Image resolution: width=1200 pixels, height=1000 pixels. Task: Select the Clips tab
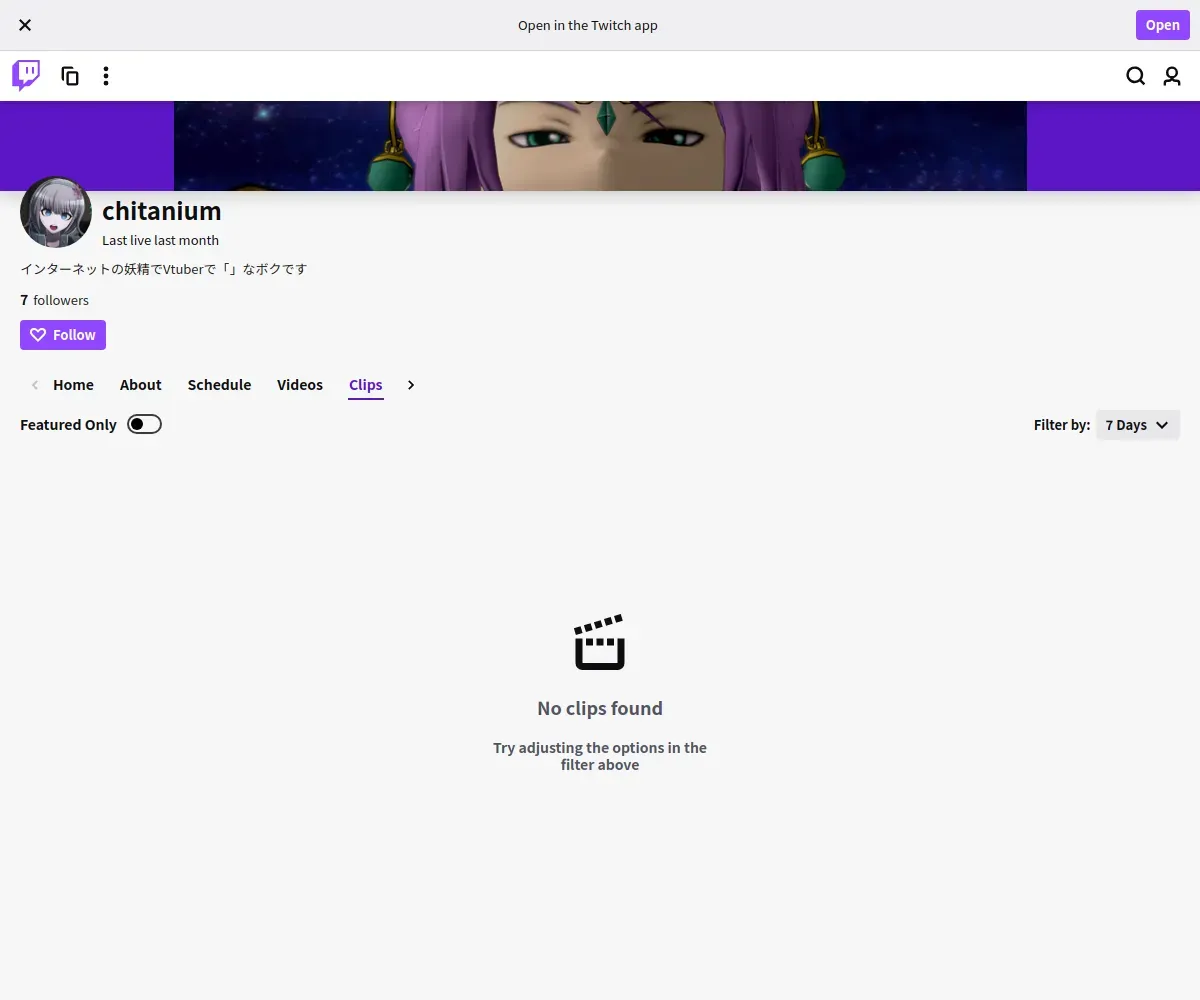[x=366, y=385]
